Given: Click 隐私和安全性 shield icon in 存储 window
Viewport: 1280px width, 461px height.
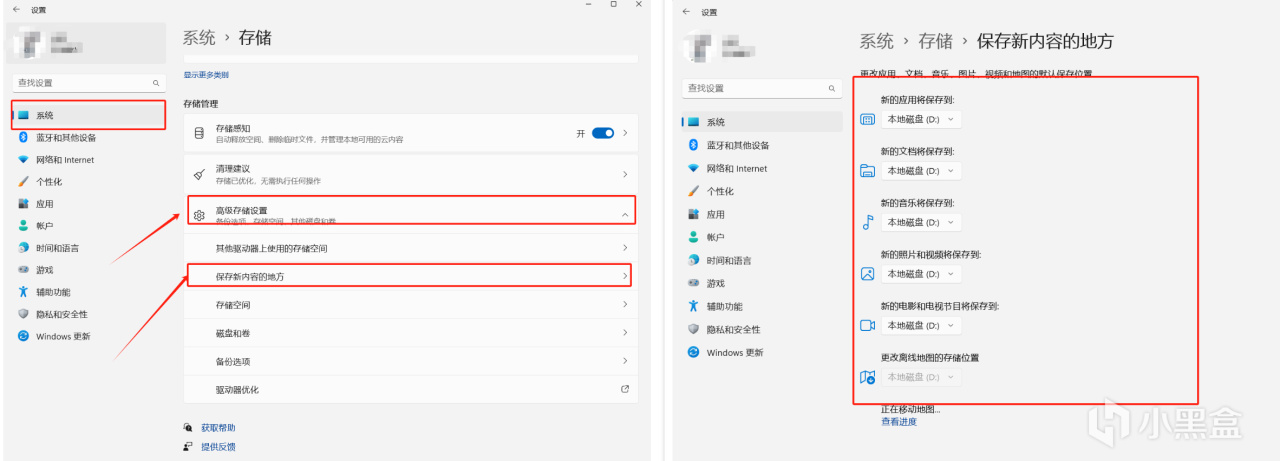Looking at the screenshot, I should pos(24,314).
